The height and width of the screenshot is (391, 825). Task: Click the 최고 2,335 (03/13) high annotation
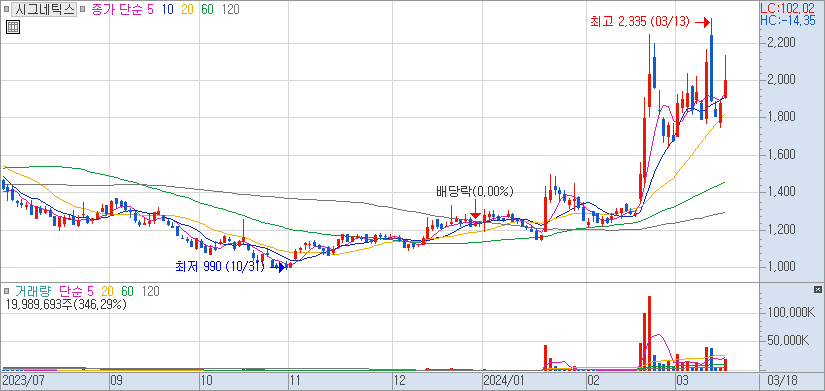(x=640, y=22)
